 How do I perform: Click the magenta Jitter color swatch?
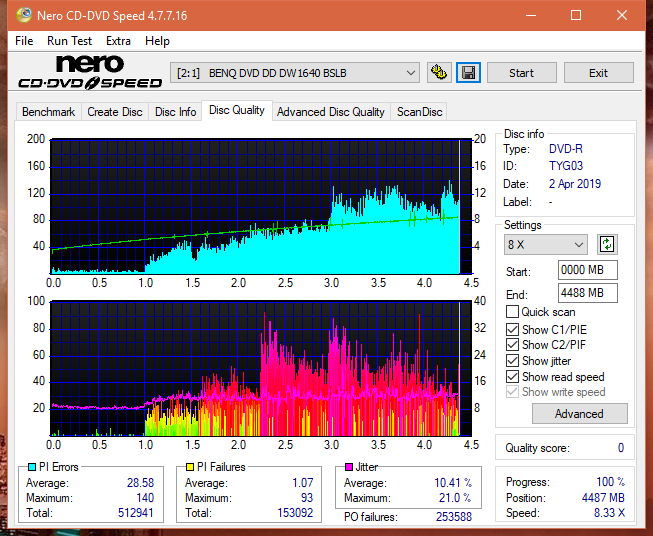[349, 467]
